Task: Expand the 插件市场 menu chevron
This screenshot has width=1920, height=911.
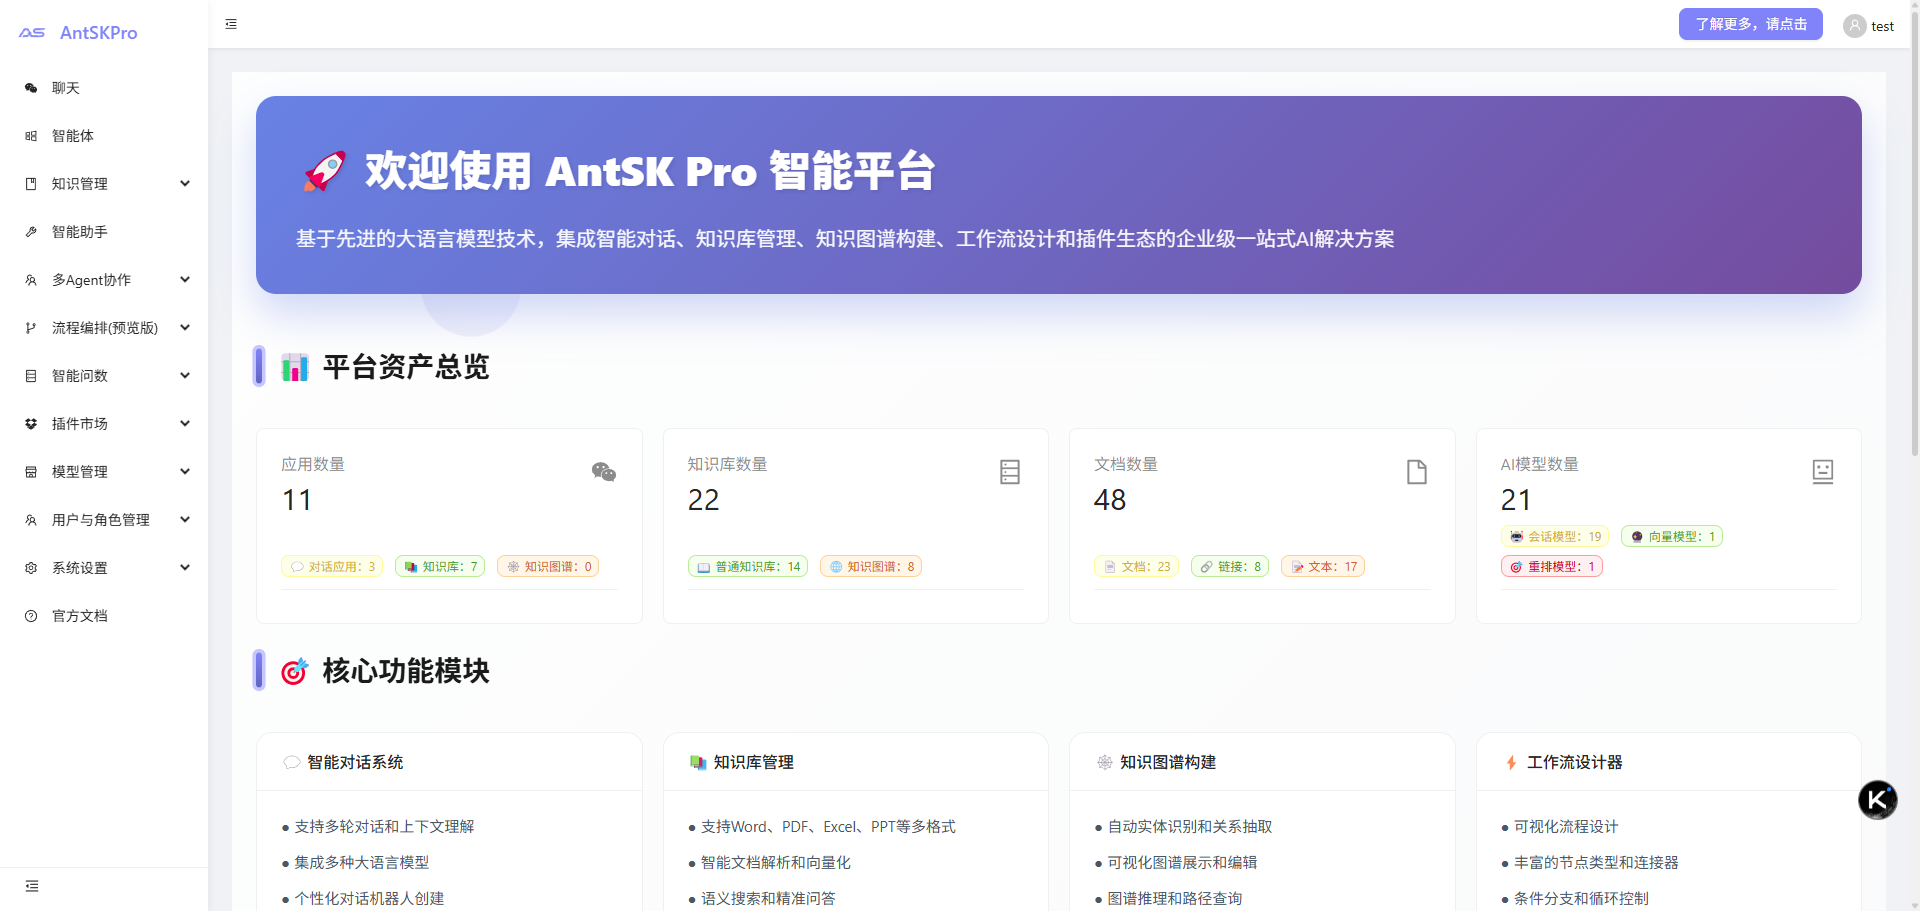Action: click(185, 424)
